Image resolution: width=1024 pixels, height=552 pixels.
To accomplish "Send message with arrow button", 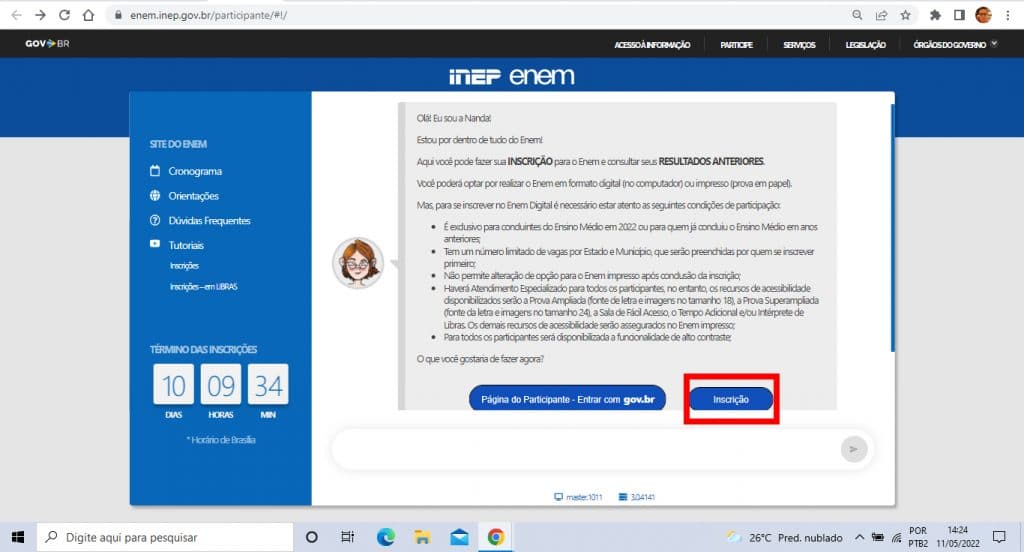I will (854, 449).
